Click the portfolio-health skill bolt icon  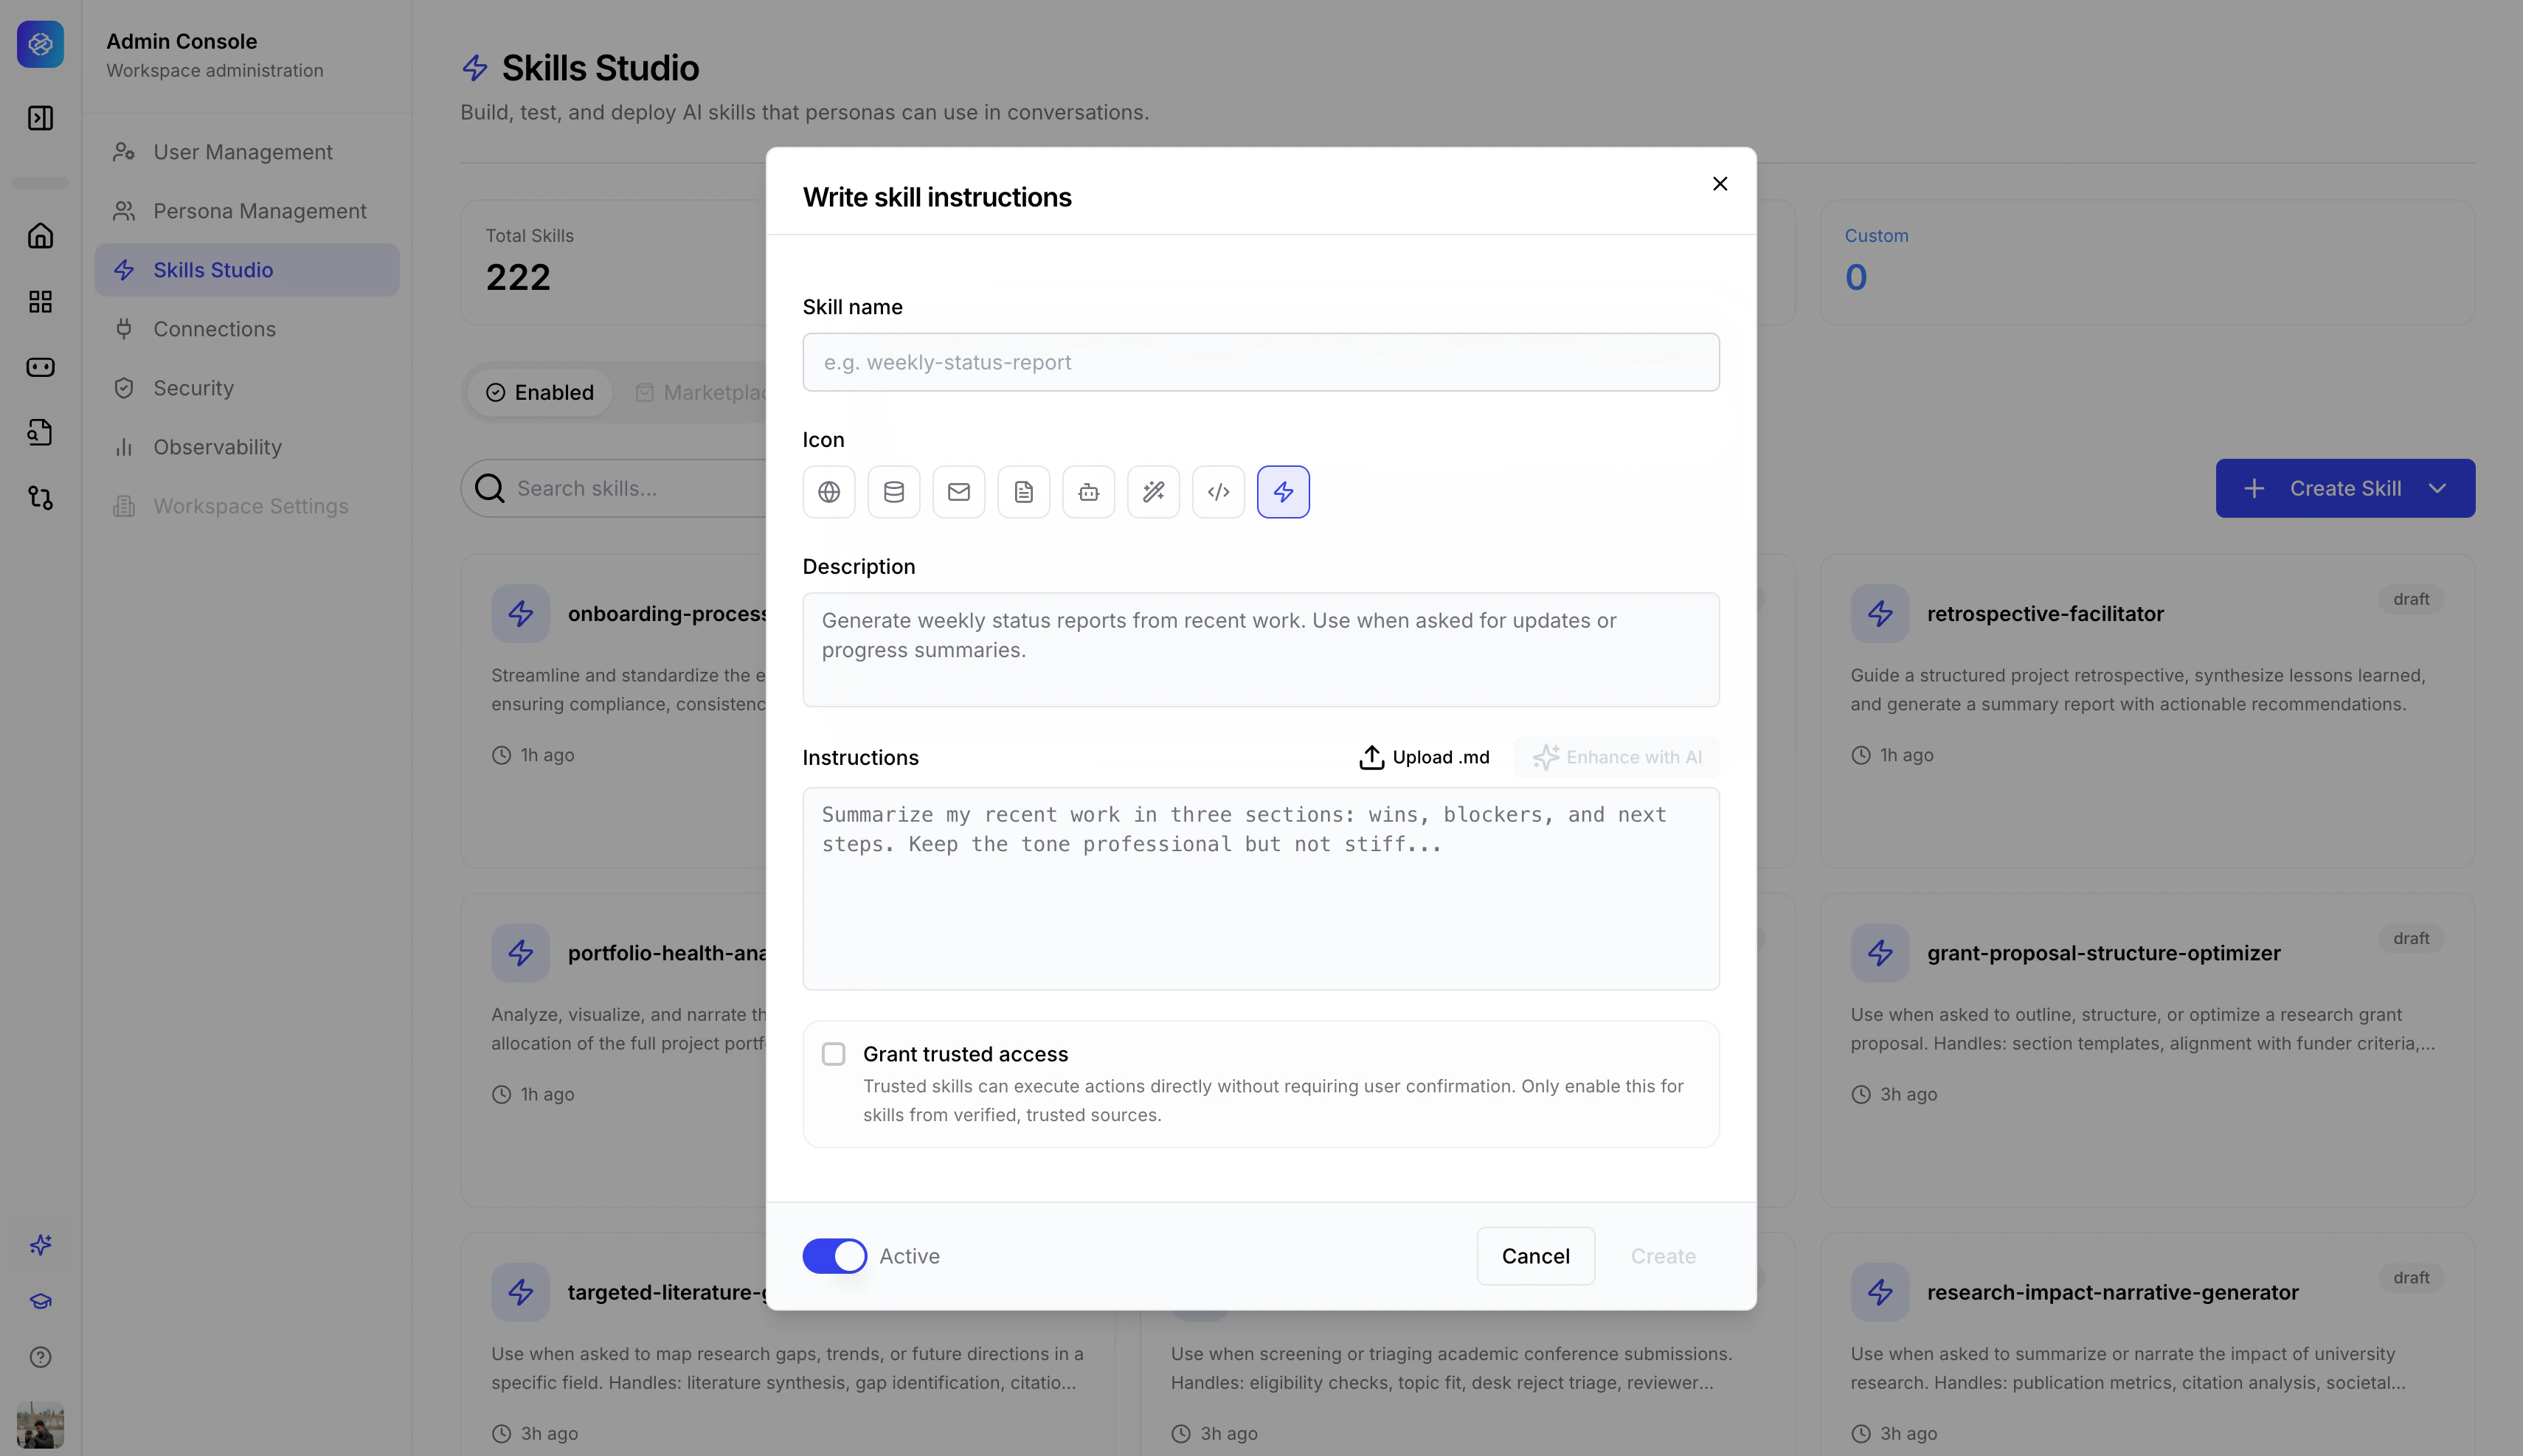tap(520, 953)
